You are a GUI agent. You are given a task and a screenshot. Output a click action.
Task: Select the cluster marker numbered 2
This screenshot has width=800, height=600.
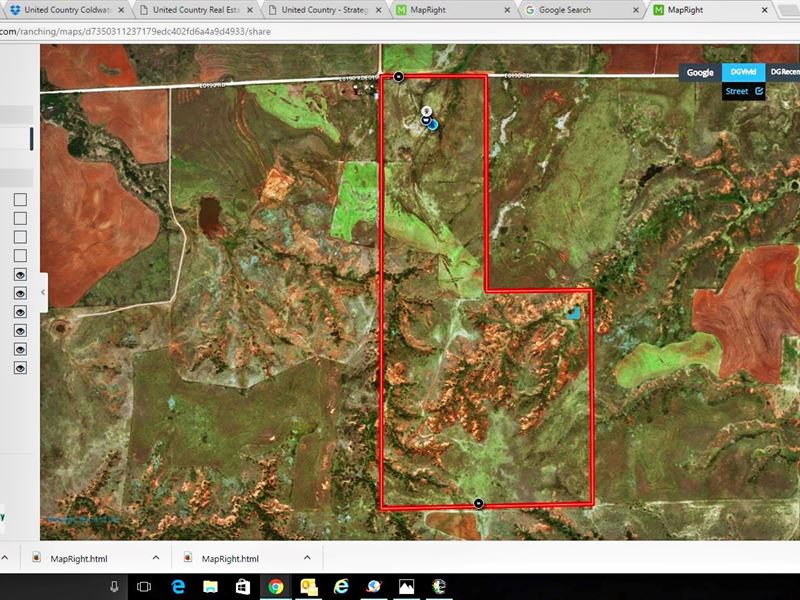(x=426, y=111)
